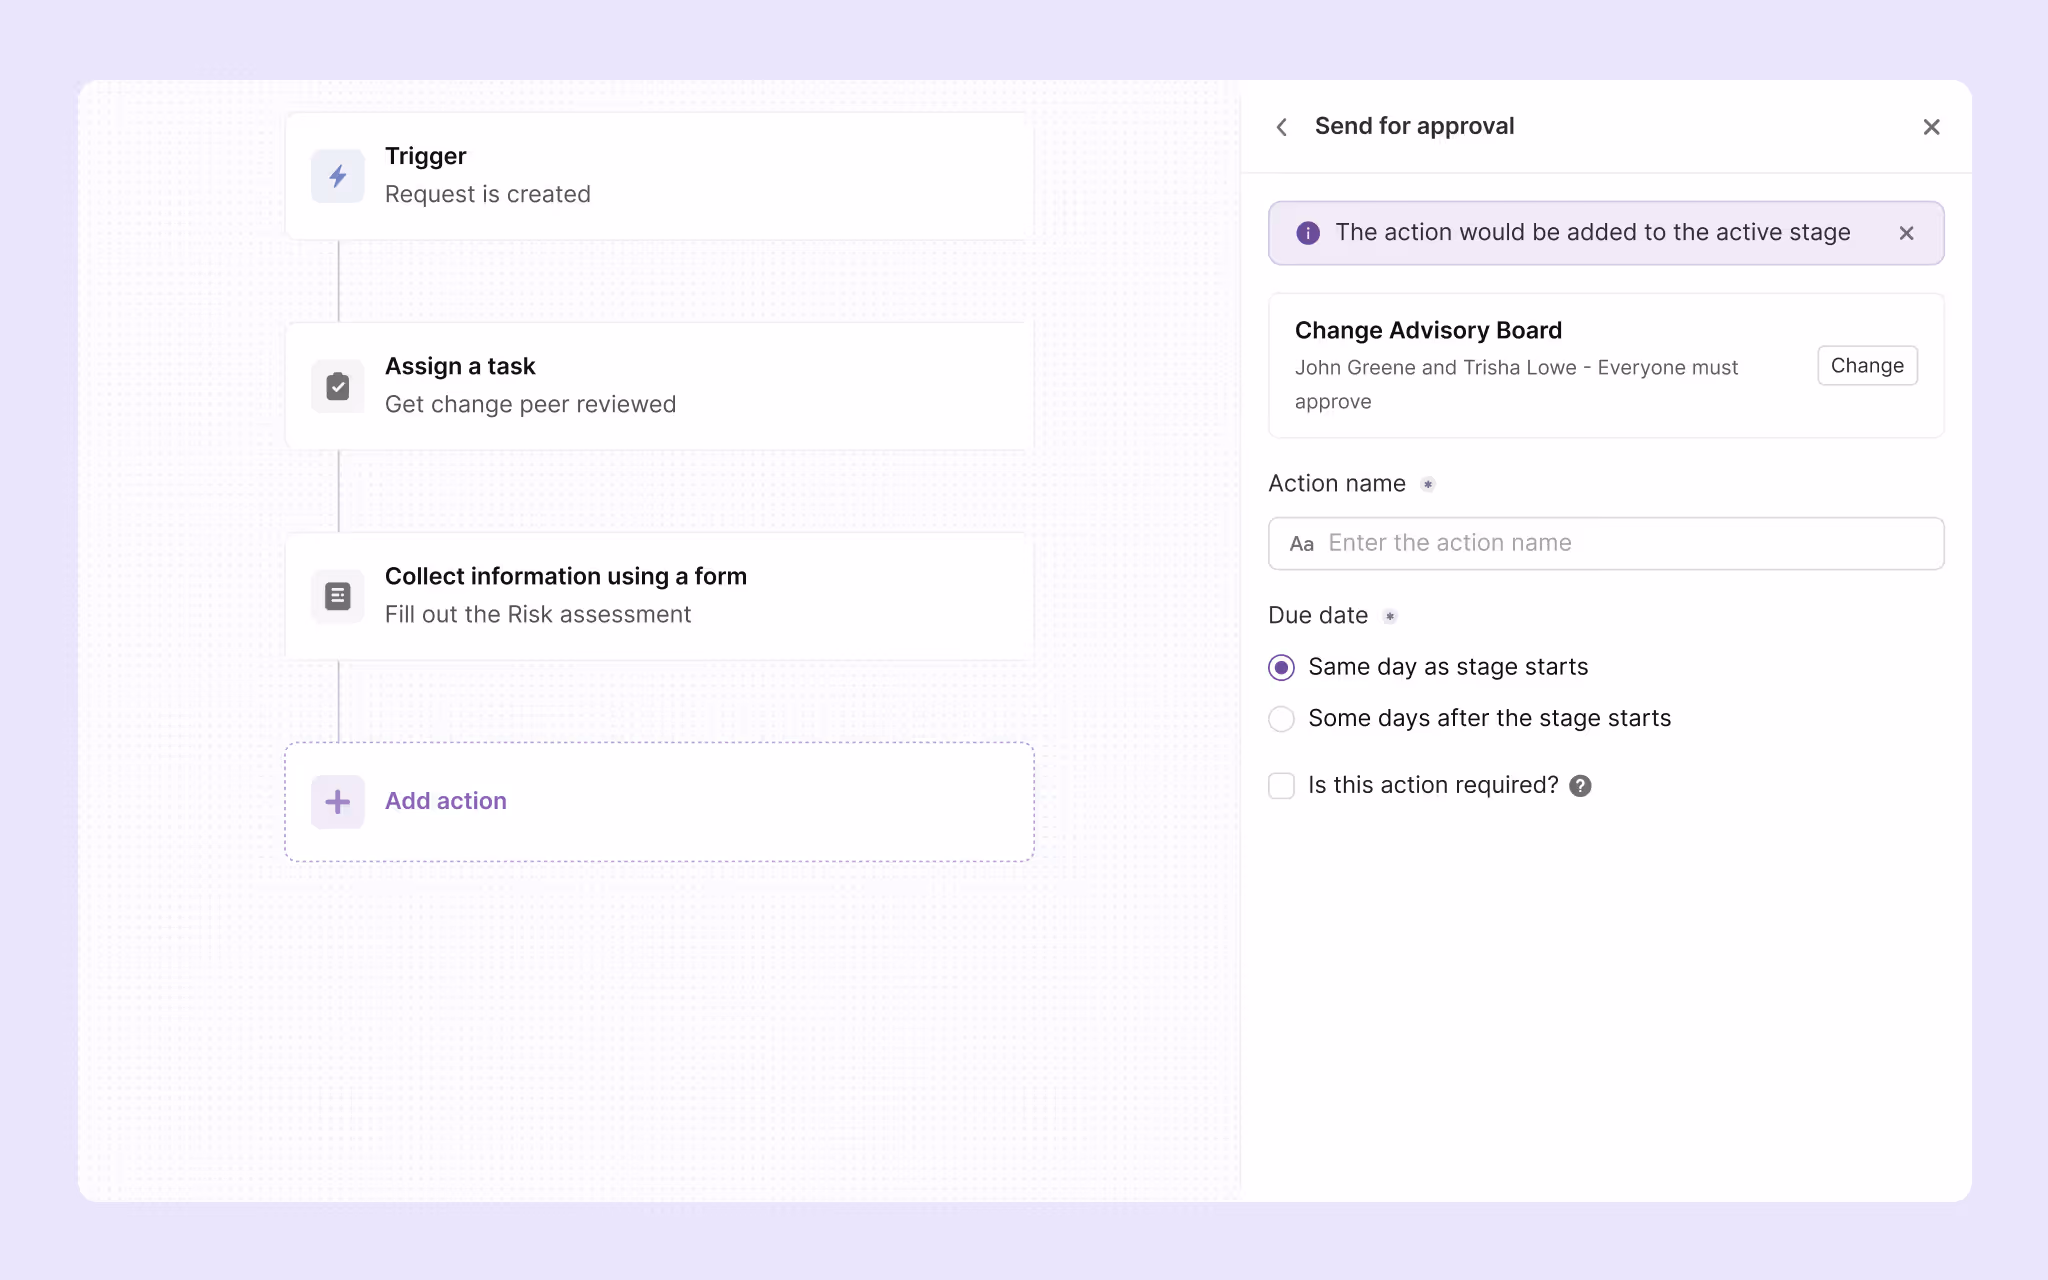Click the plus icon beside Add action
The image size is (2048, 1280).
[337, 801]
